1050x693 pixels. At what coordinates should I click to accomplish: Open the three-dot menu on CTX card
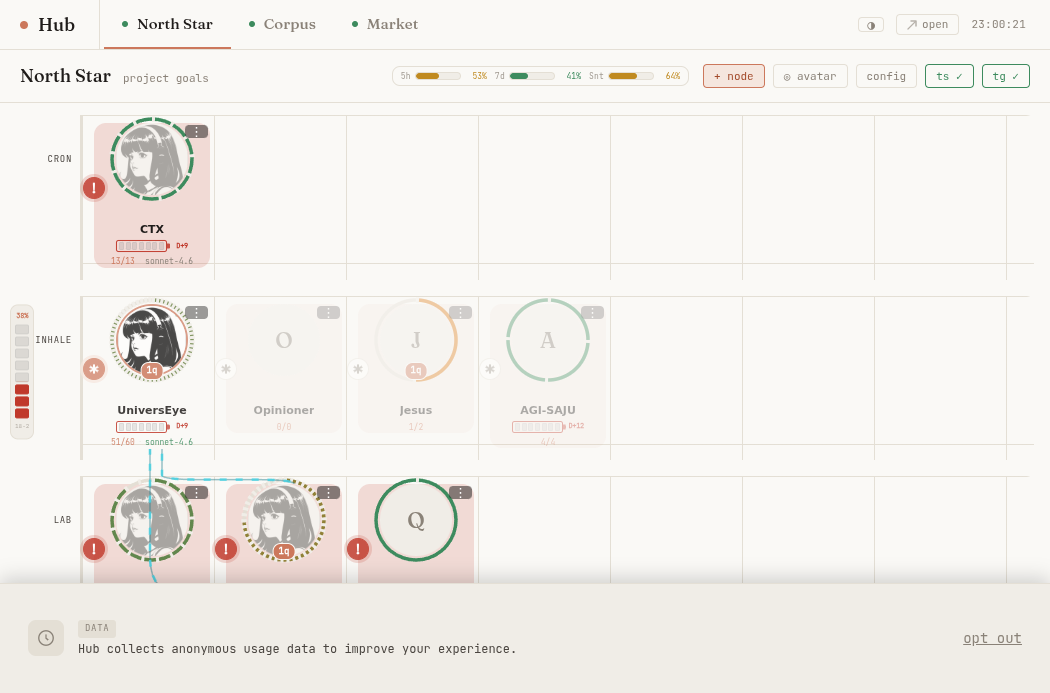196,132
